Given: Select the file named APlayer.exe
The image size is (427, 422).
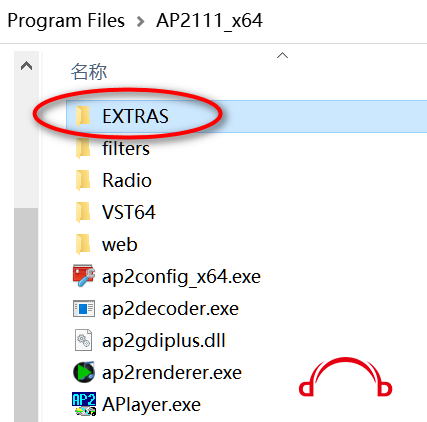Looking at the screenshot, I should pos(151,404).
